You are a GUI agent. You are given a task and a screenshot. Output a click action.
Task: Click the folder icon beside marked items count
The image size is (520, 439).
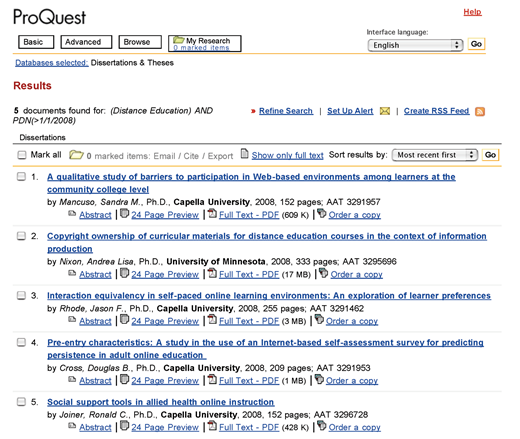click(x=76, y=155)
